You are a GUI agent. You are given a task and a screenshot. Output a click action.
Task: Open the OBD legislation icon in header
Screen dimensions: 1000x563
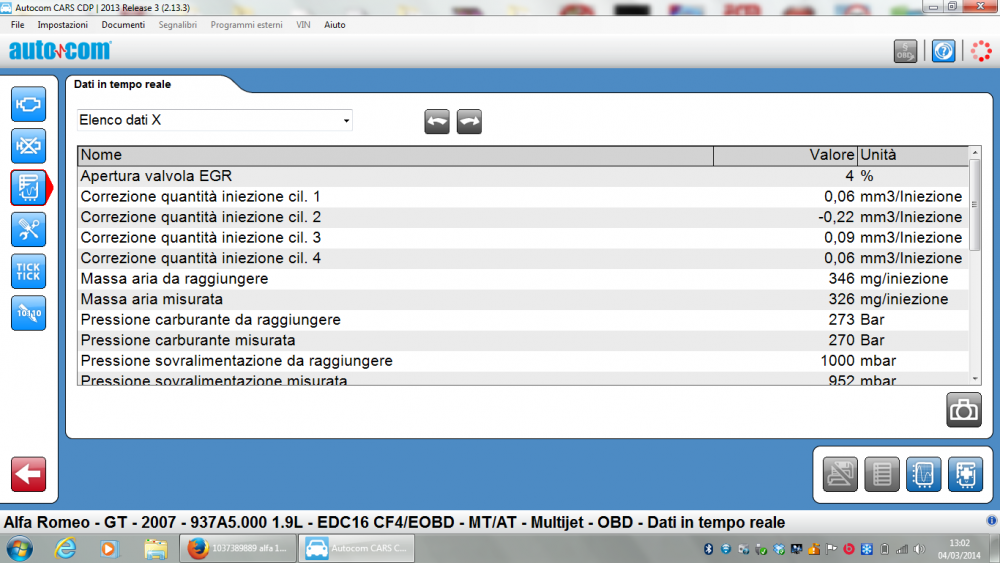click(x=905, y=51)
